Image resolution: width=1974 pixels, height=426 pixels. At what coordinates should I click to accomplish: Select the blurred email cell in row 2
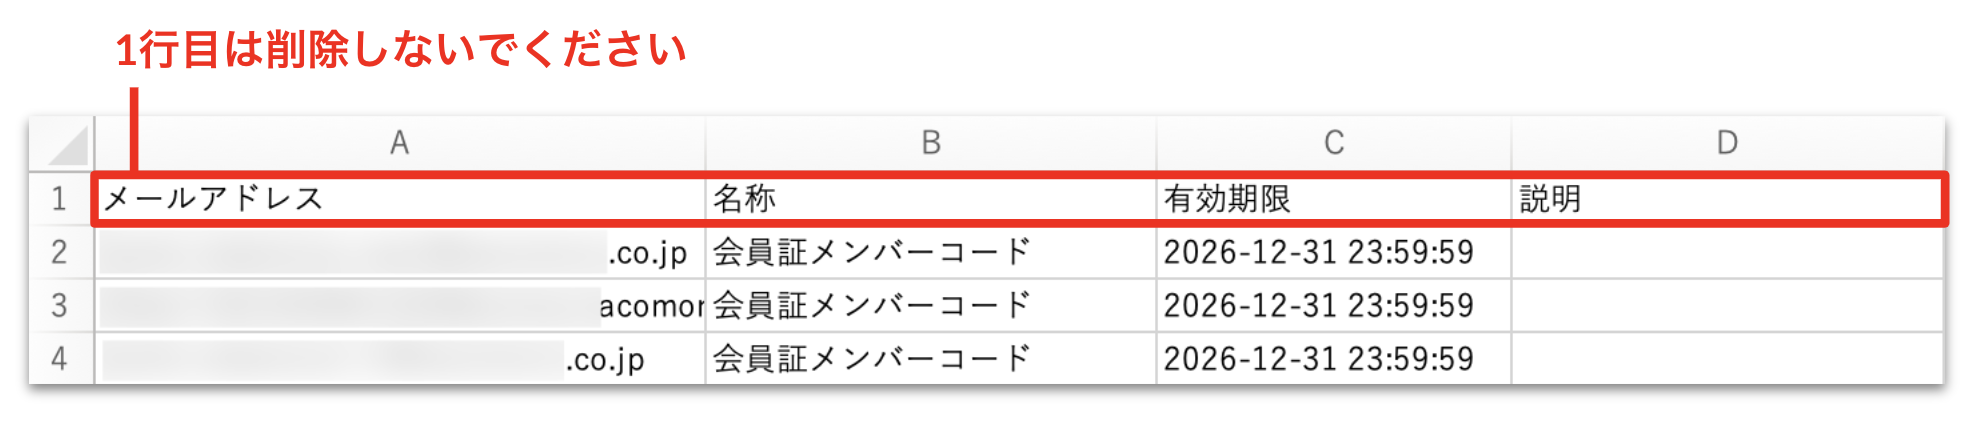[400, 252]
